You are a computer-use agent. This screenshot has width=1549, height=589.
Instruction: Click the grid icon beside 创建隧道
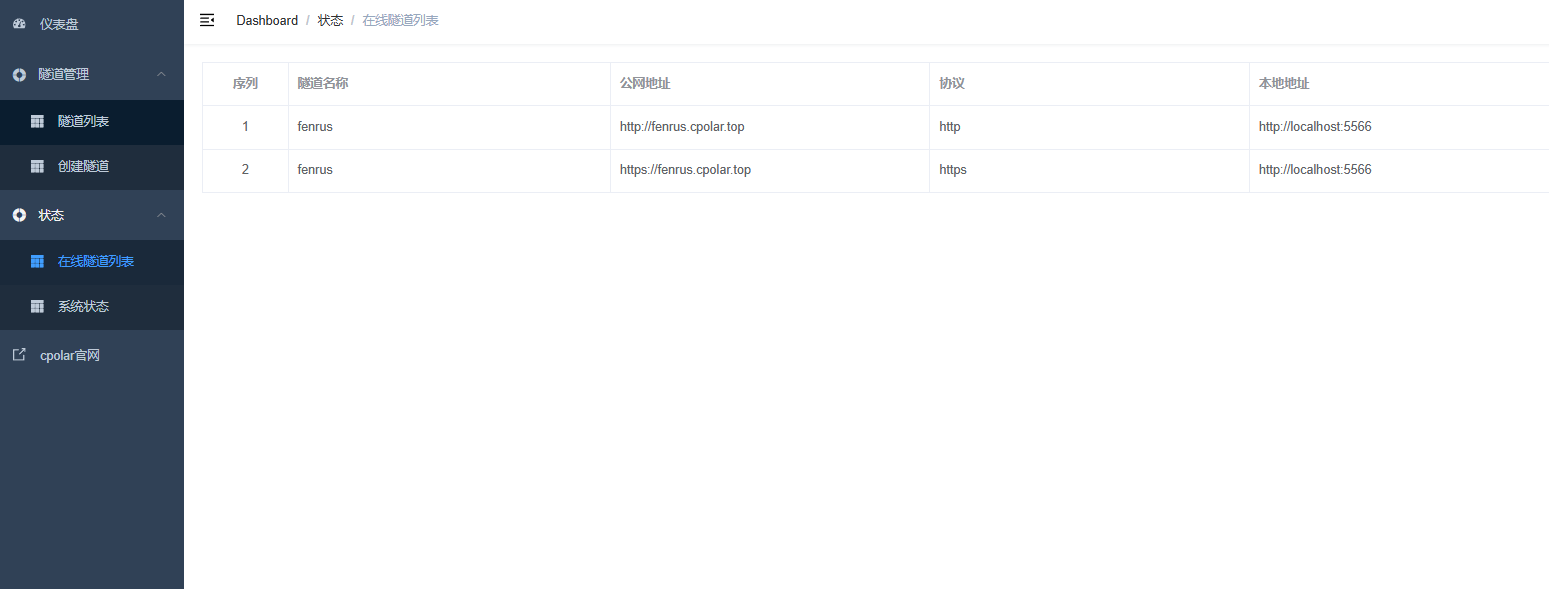pyautogui.click(x=37, y=167)
